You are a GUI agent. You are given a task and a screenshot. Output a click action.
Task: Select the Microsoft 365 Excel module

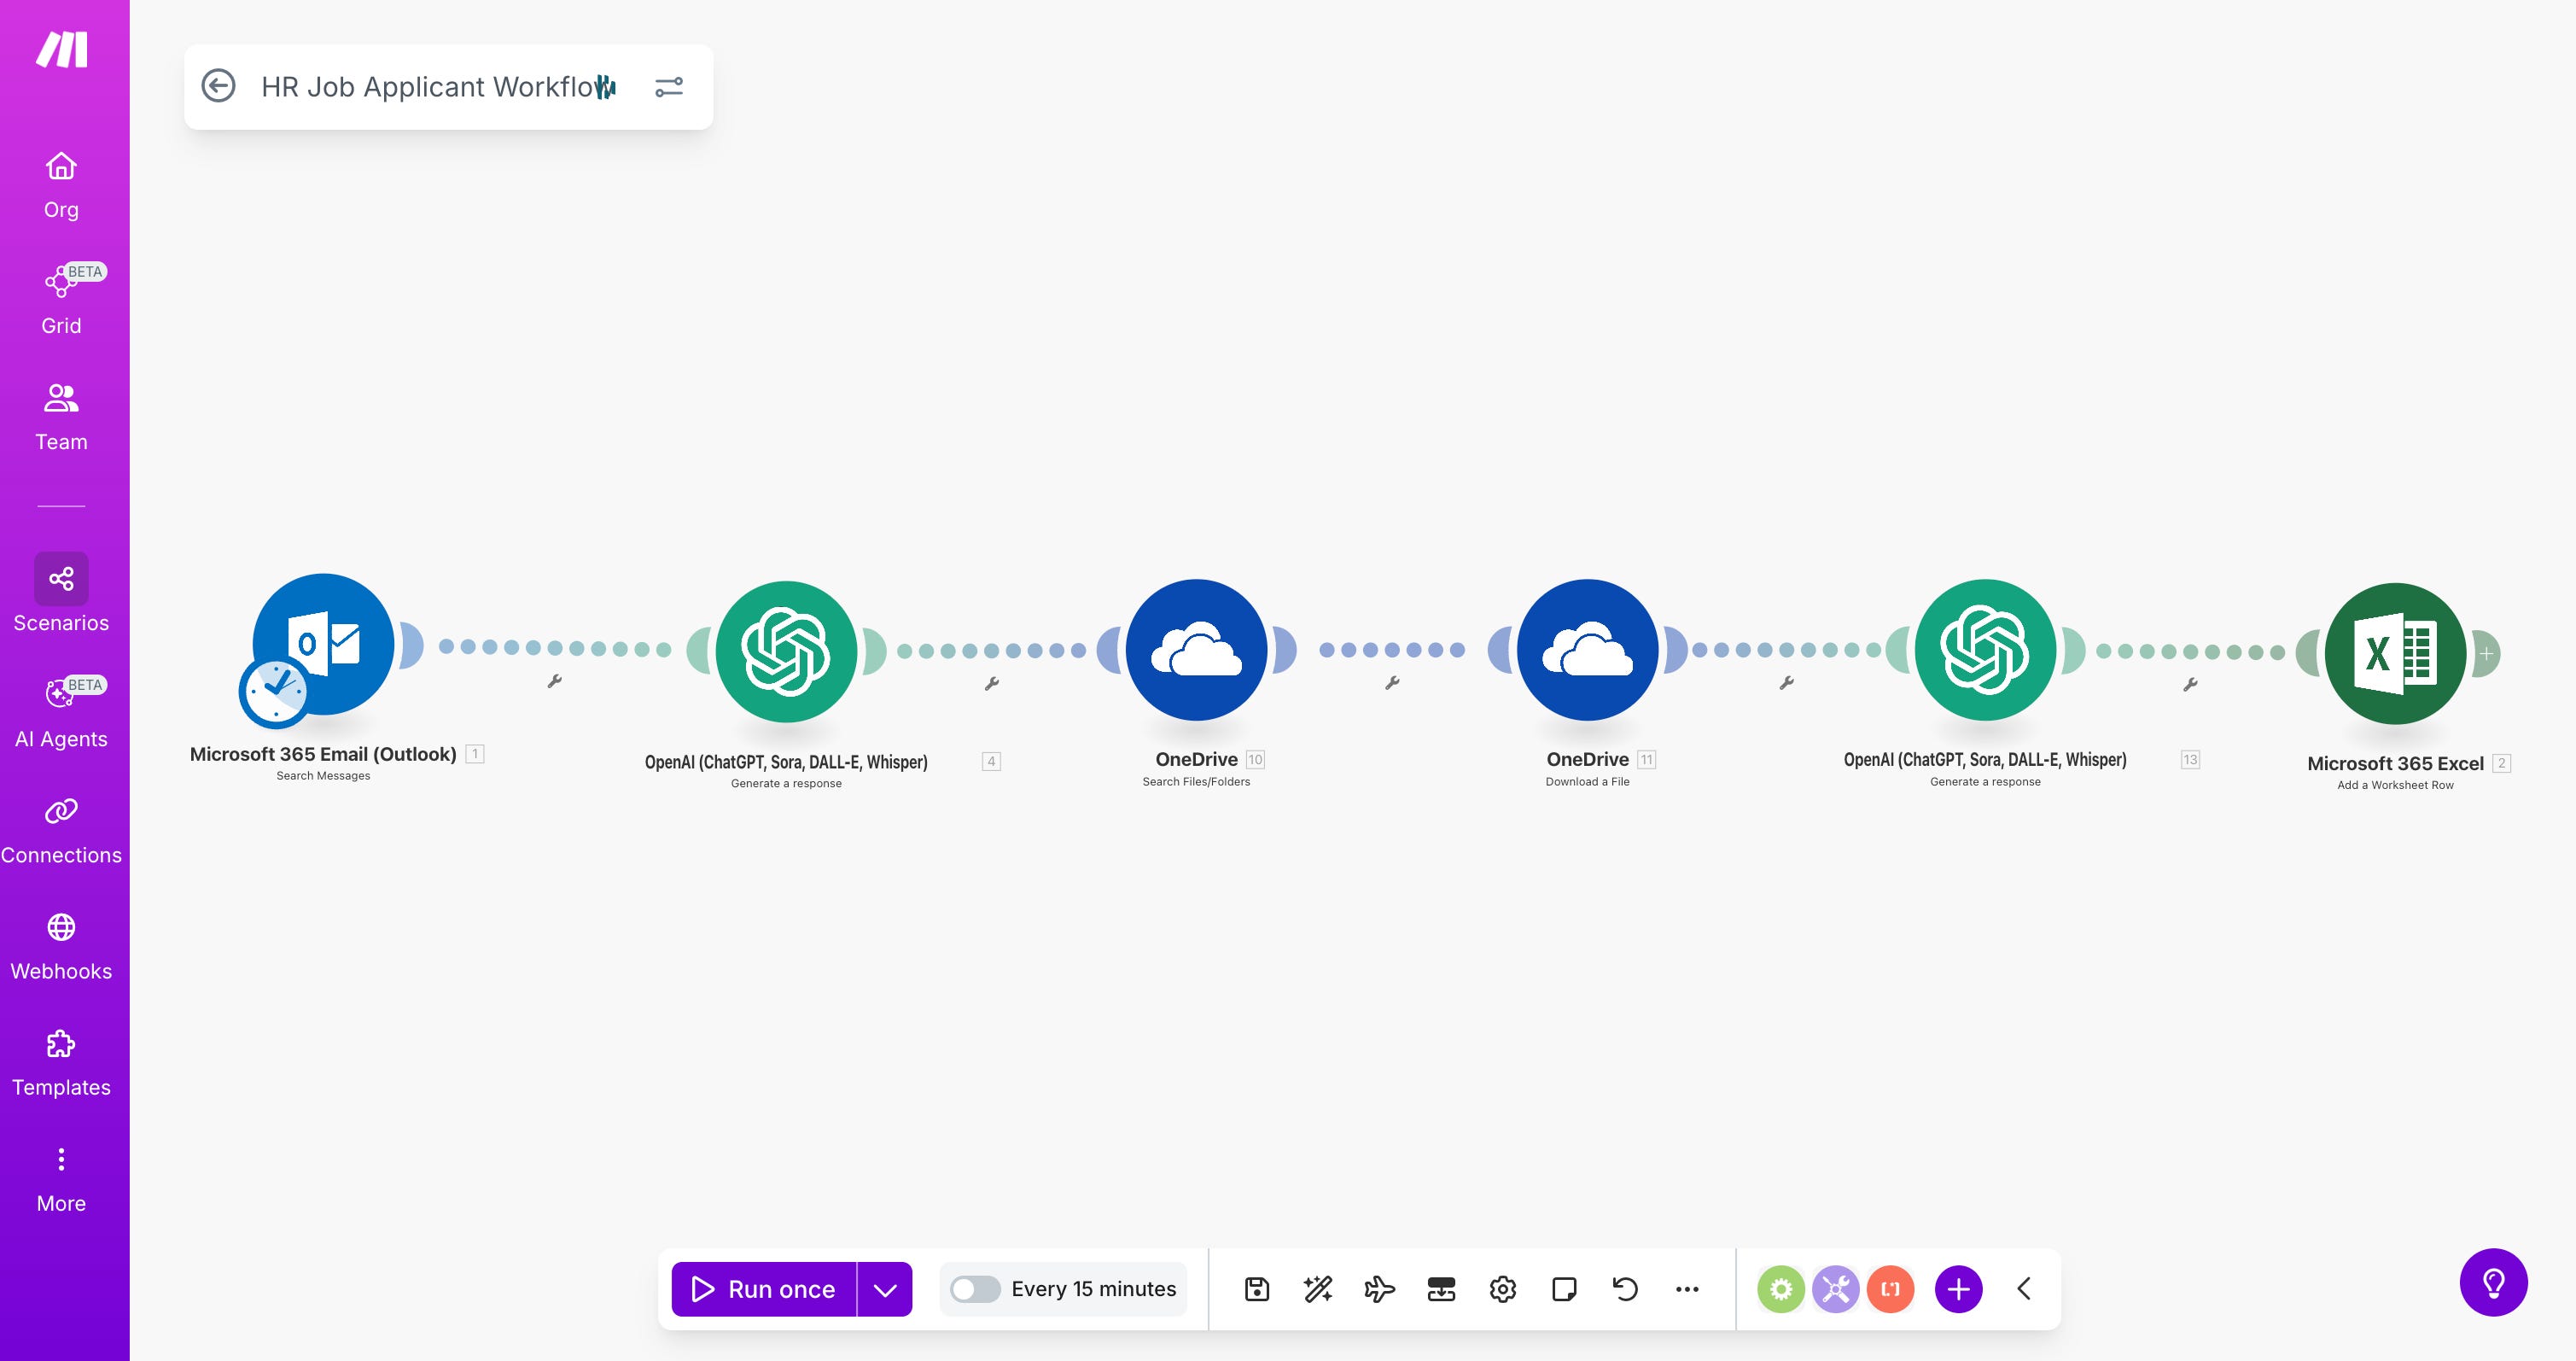click(2395, 654)
